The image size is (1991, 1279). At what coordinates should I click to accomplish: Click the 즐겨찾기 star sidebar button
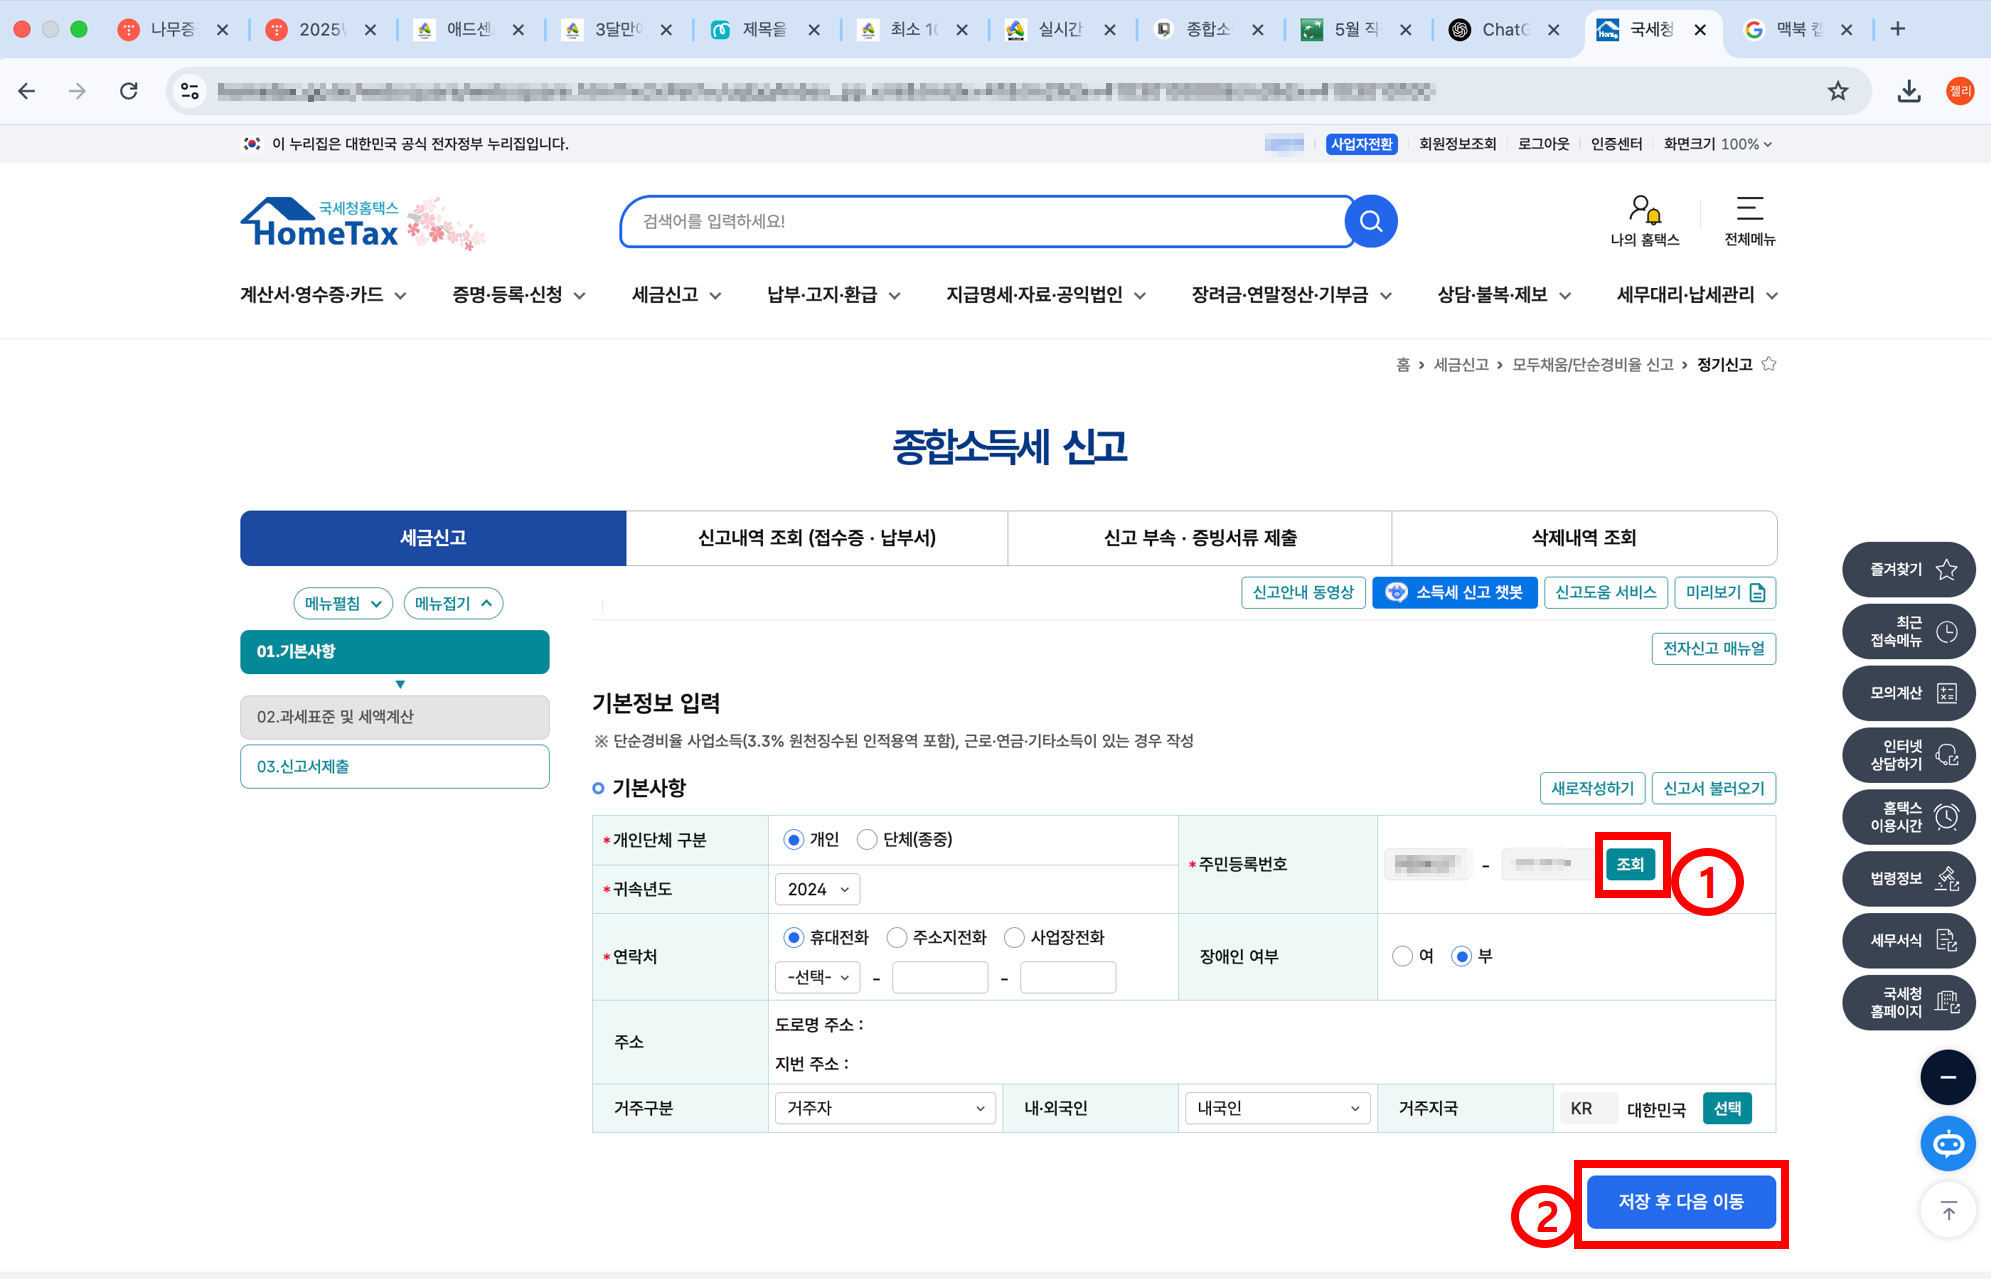(1908, 570)
